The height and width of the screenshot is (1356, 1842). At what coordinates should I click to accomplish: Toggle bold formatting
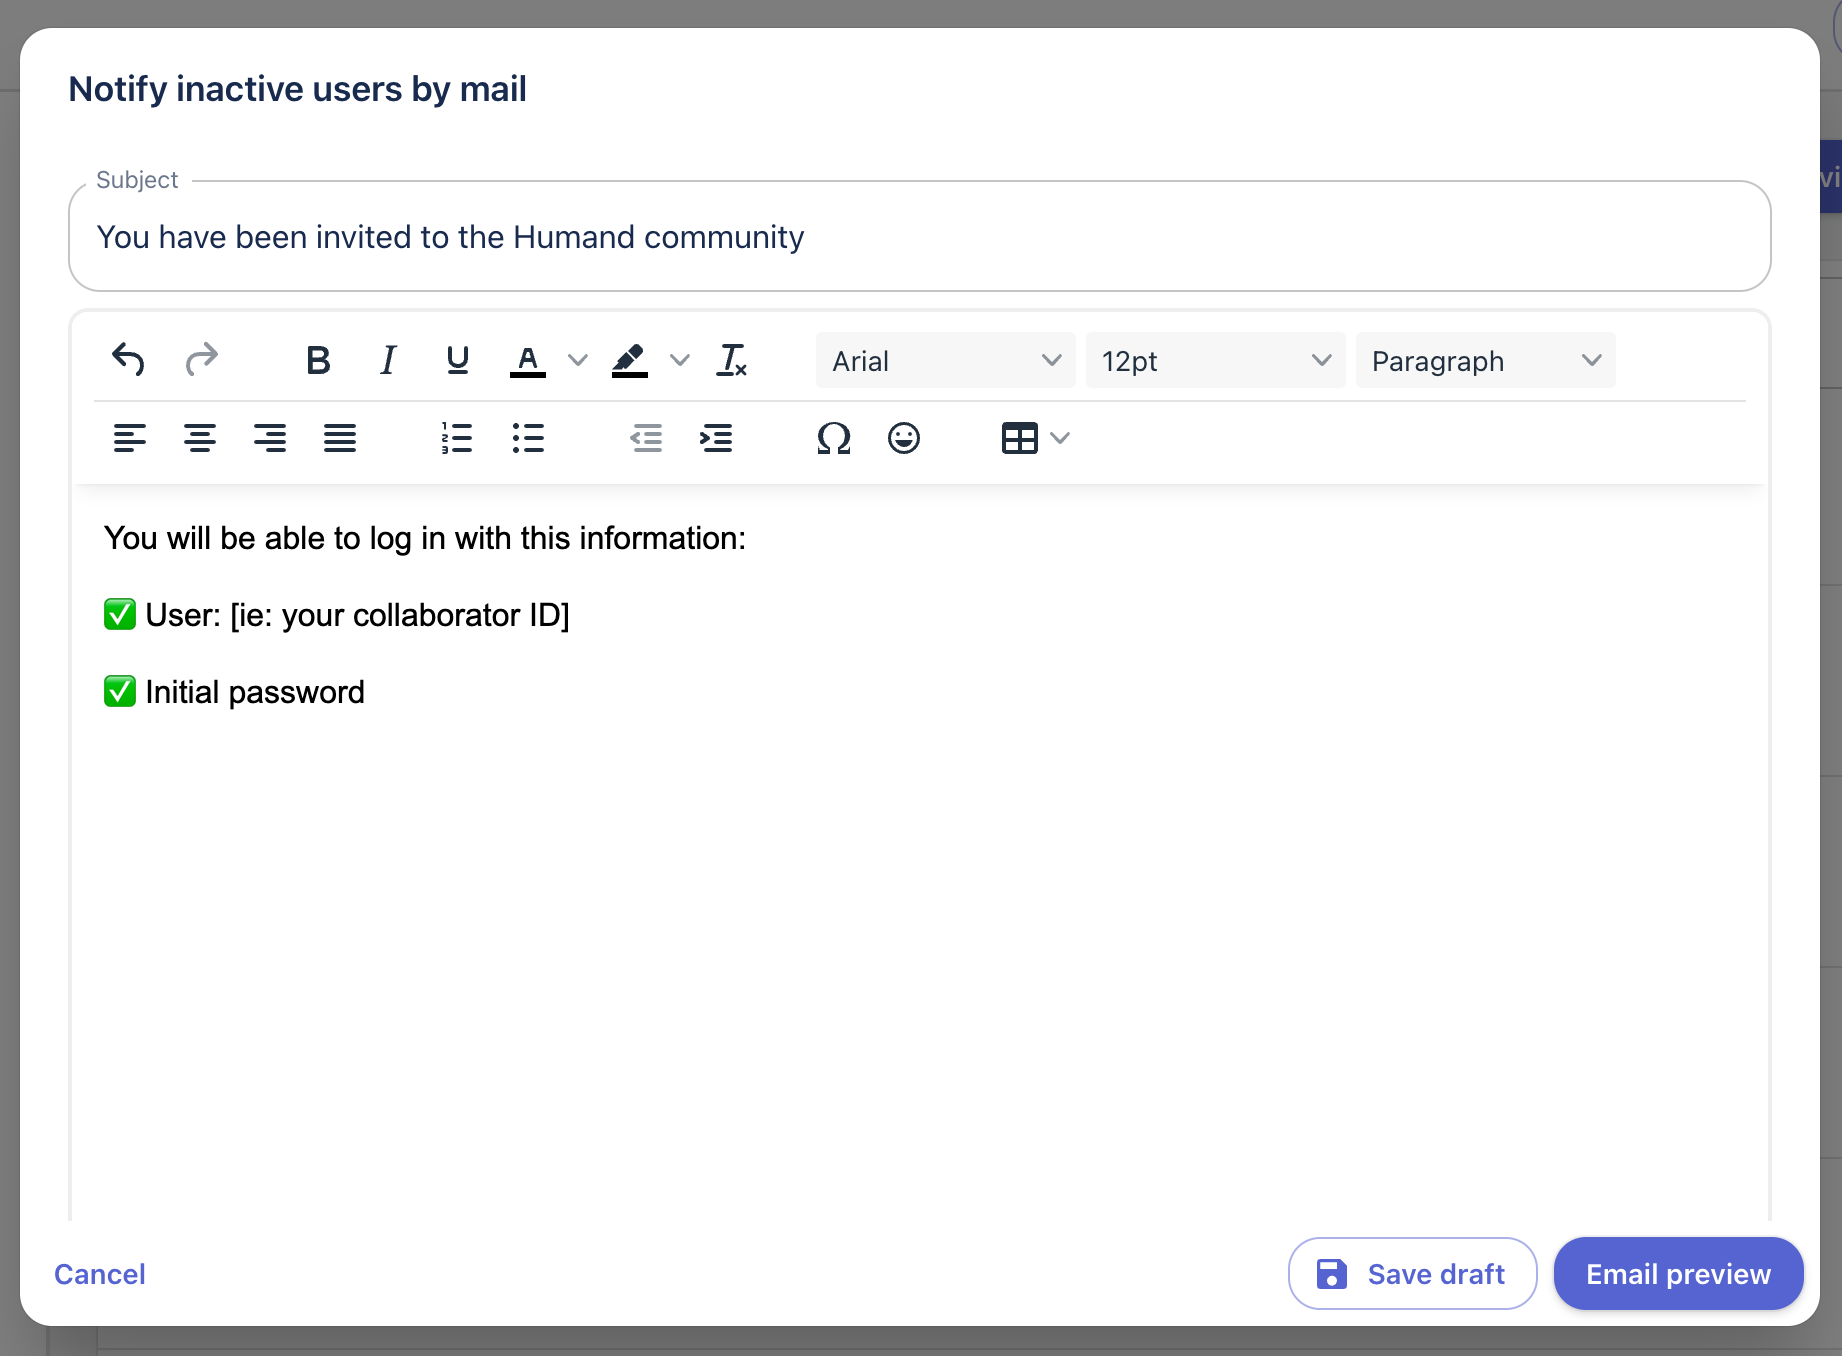(x=318, y=360)
